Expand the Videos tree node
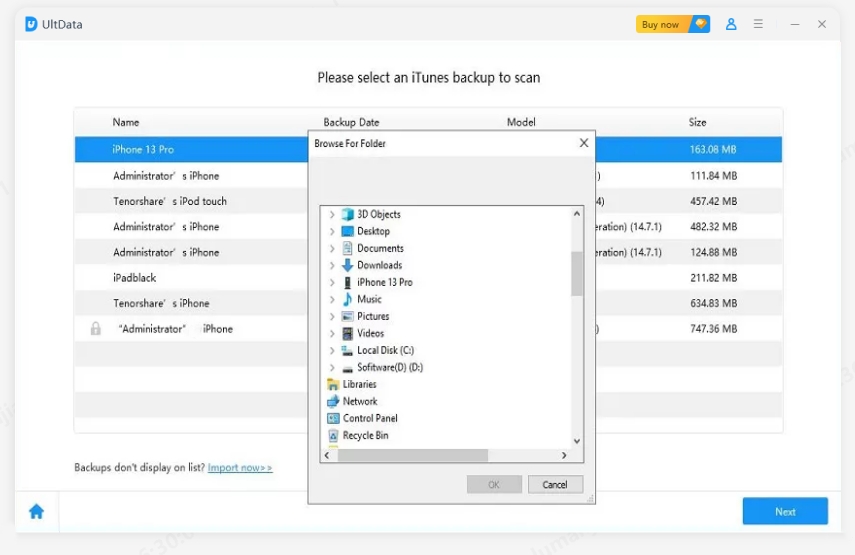855x555 pixels. point(332,333)
